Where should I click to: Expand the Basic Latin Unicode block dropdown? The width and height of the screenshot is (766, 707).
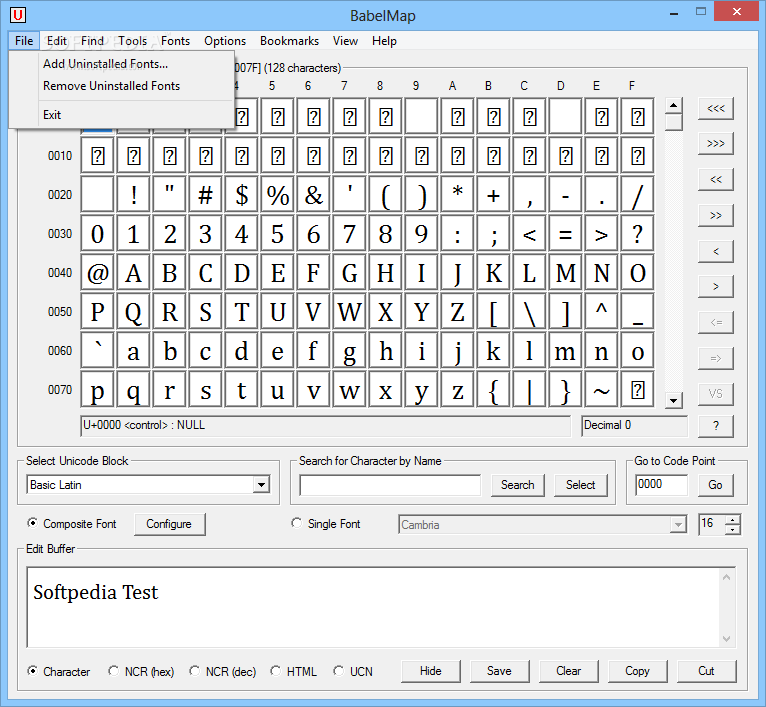261,485
